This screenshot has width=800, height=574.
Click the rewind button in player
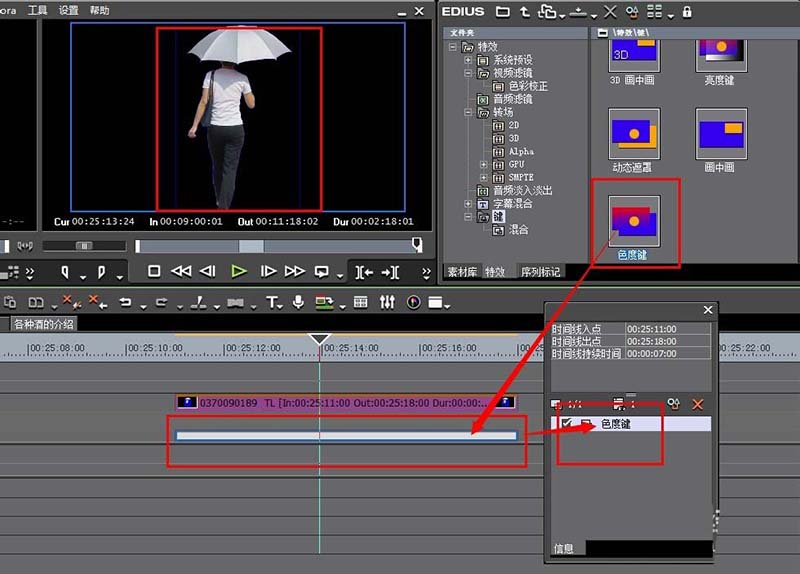[181, 271]
